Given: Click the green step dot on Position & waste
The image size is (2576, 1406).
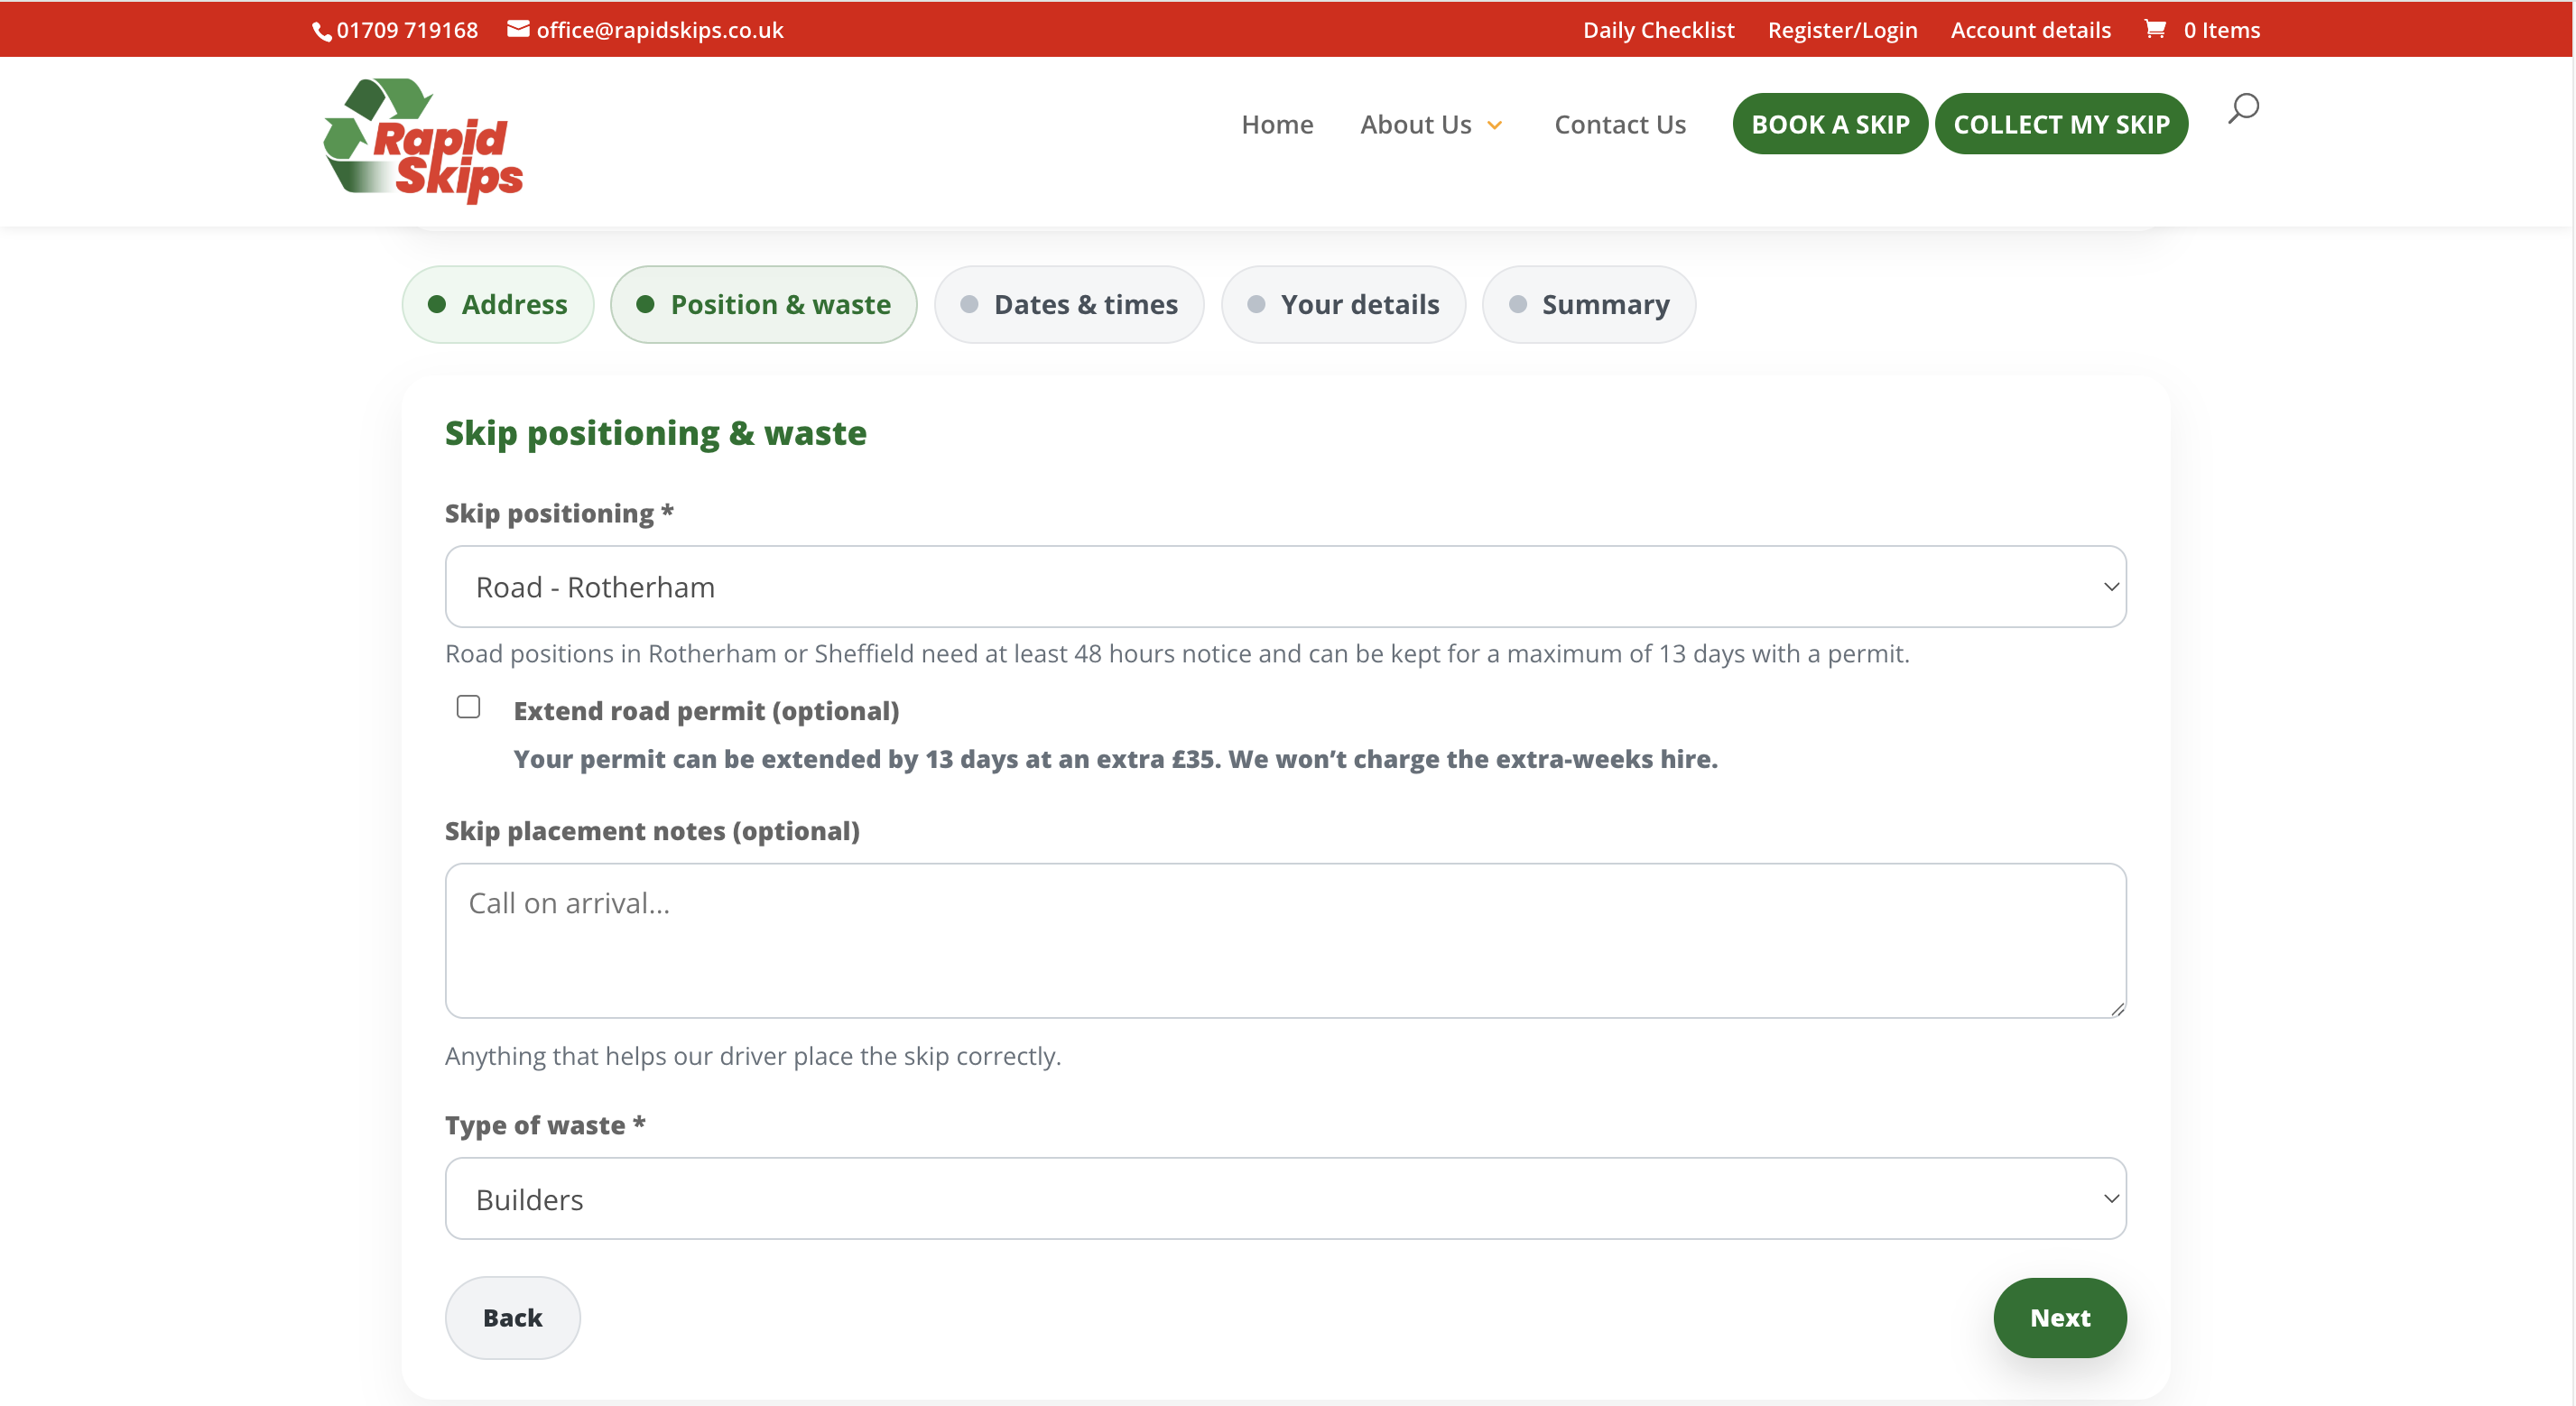Looking at the screenshot, I should (645, 304).
